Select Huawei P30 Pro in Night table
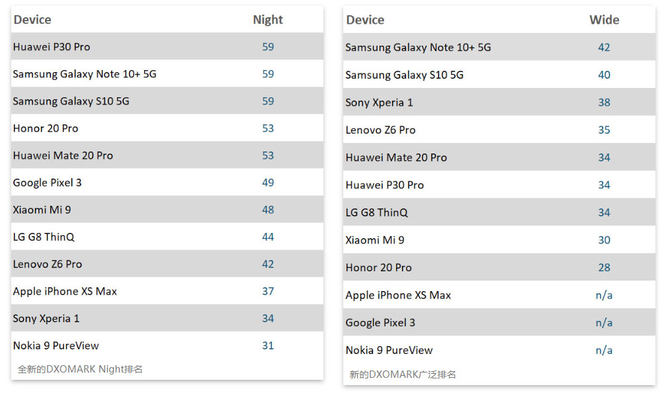The height and width of the screenshot is (395, 670). (51, 47)
